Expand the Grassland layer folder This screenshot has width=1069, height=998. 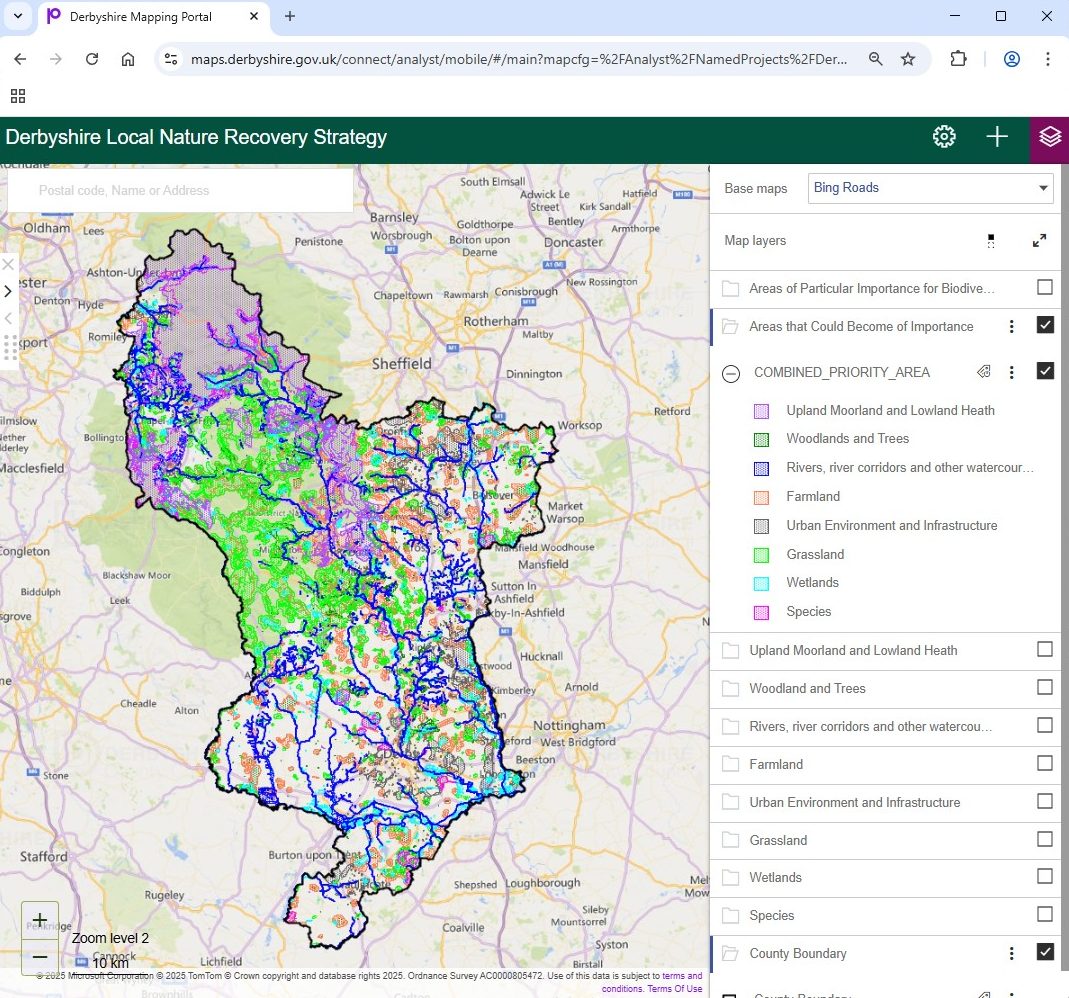pyautogui.click(x=730, y=840)
